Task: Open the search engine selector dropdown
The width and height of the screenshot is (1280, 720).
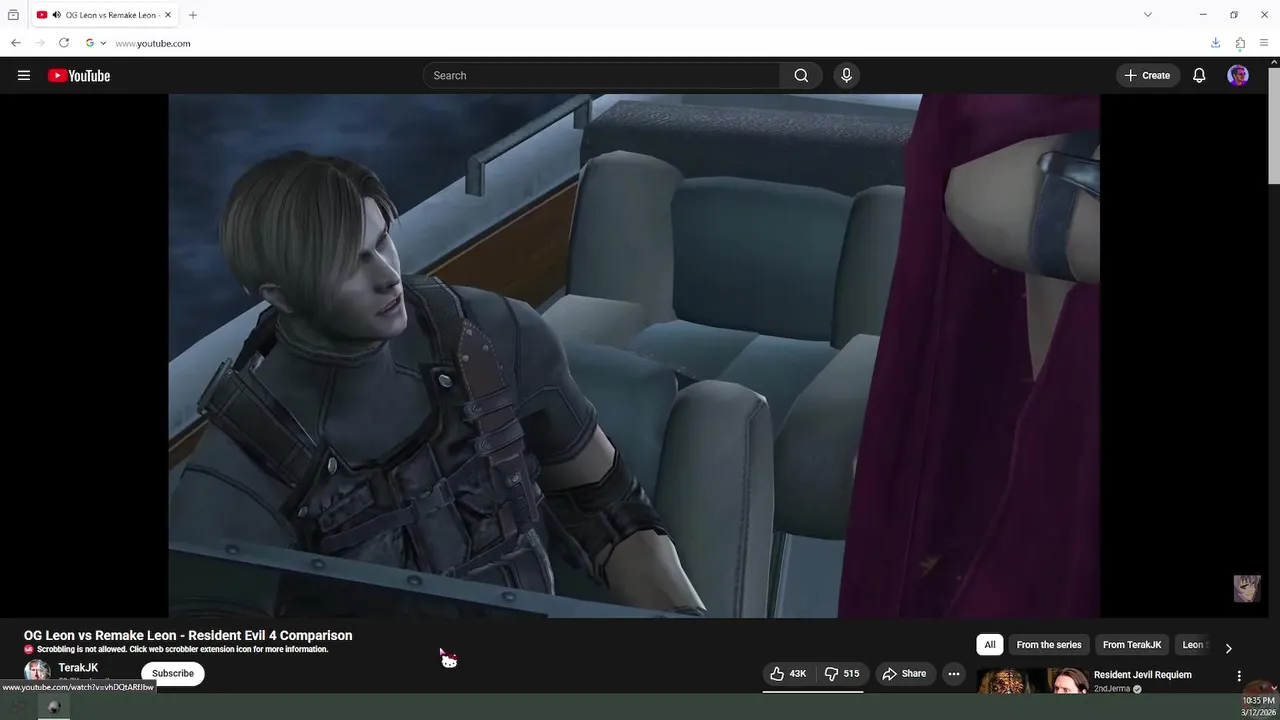Action: (96, 43)
